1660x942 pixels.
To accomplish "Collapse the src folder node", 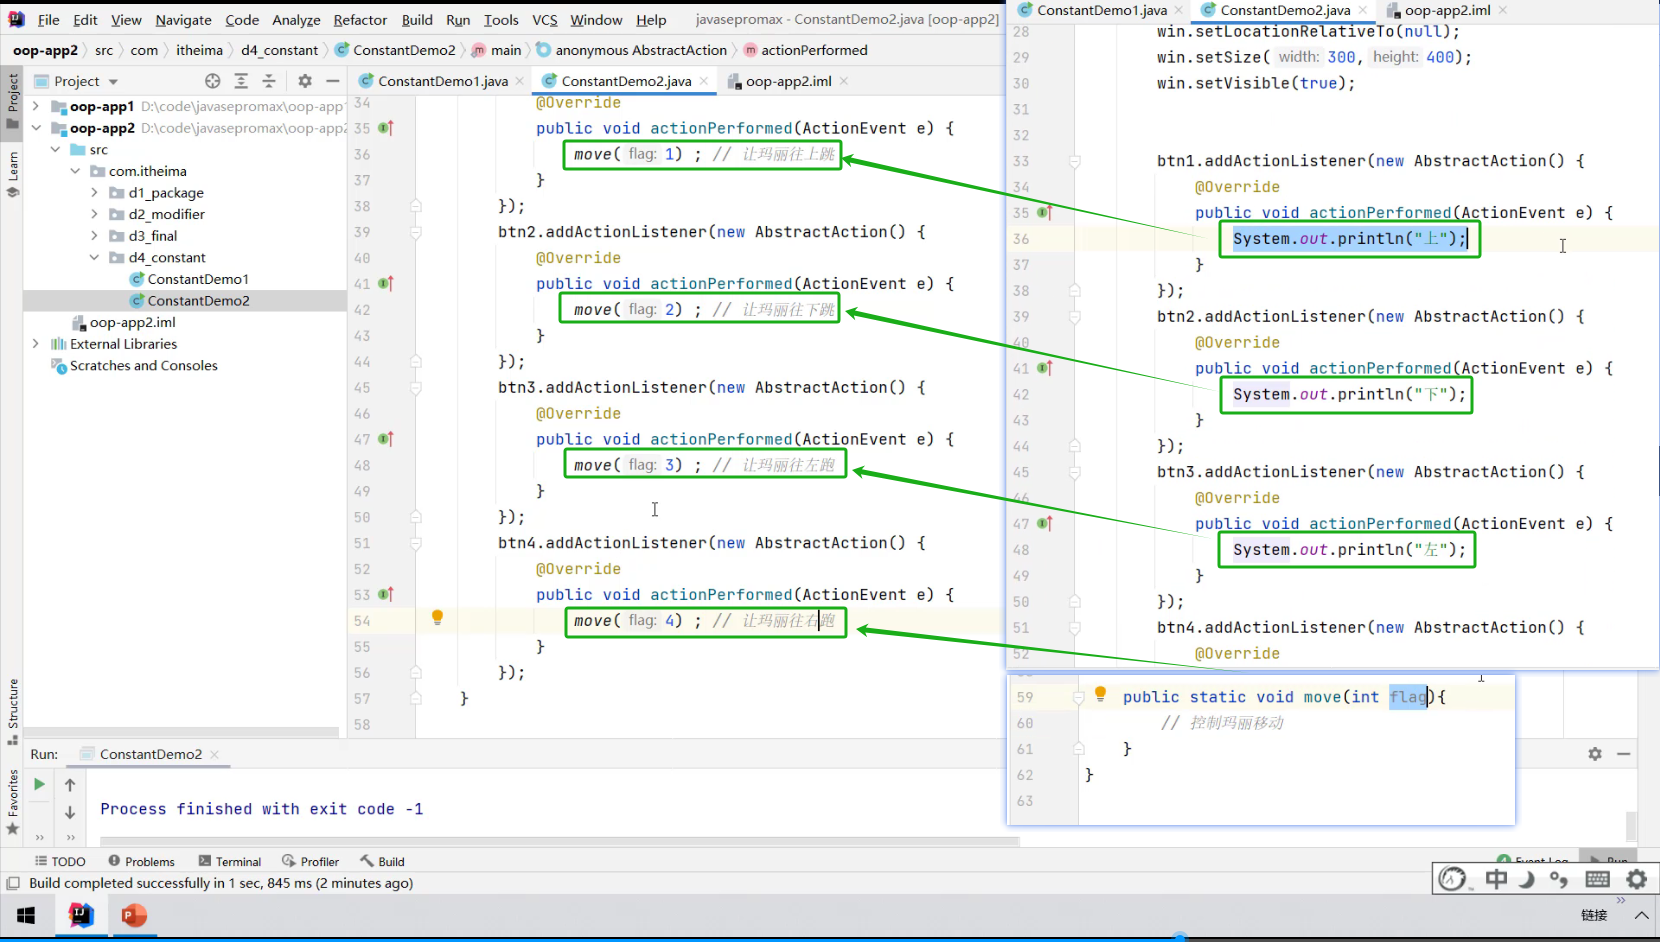I will click(55, 150).
